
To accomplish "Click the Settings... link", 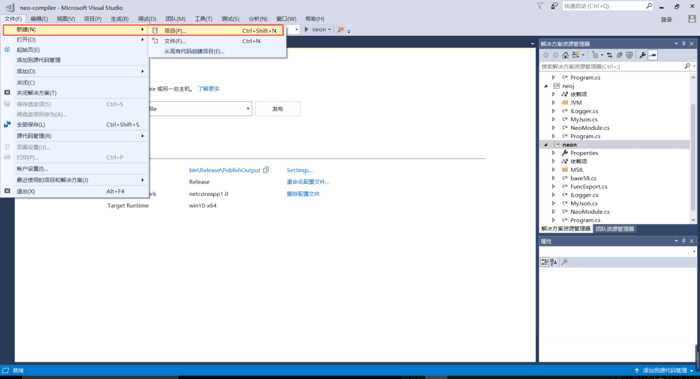I will pos(300,170).
